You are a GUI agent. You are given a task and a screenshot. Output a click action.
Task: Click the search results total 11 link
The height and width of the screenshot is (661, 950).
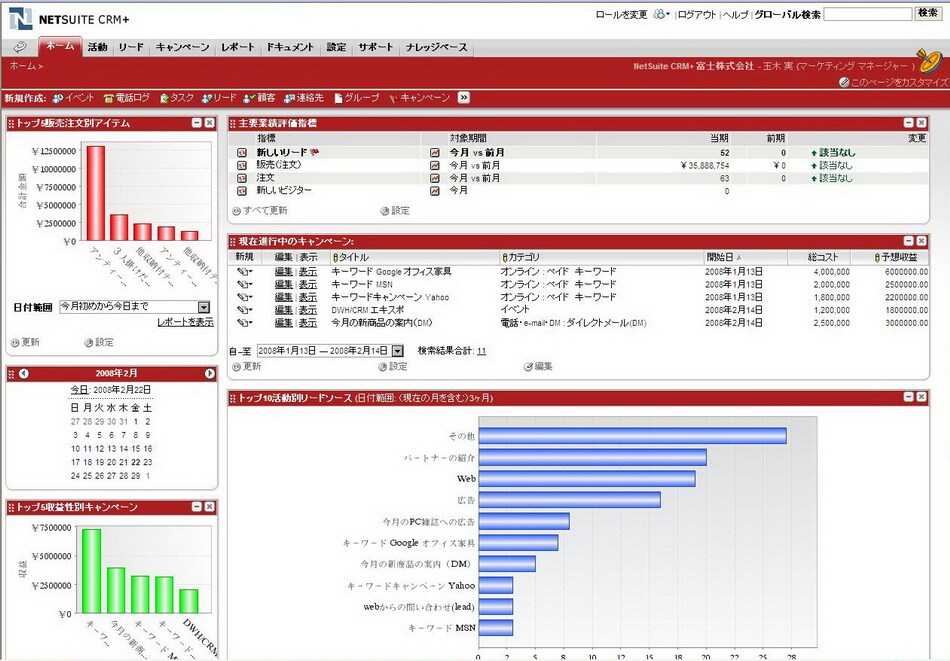[x=481, y=351]
